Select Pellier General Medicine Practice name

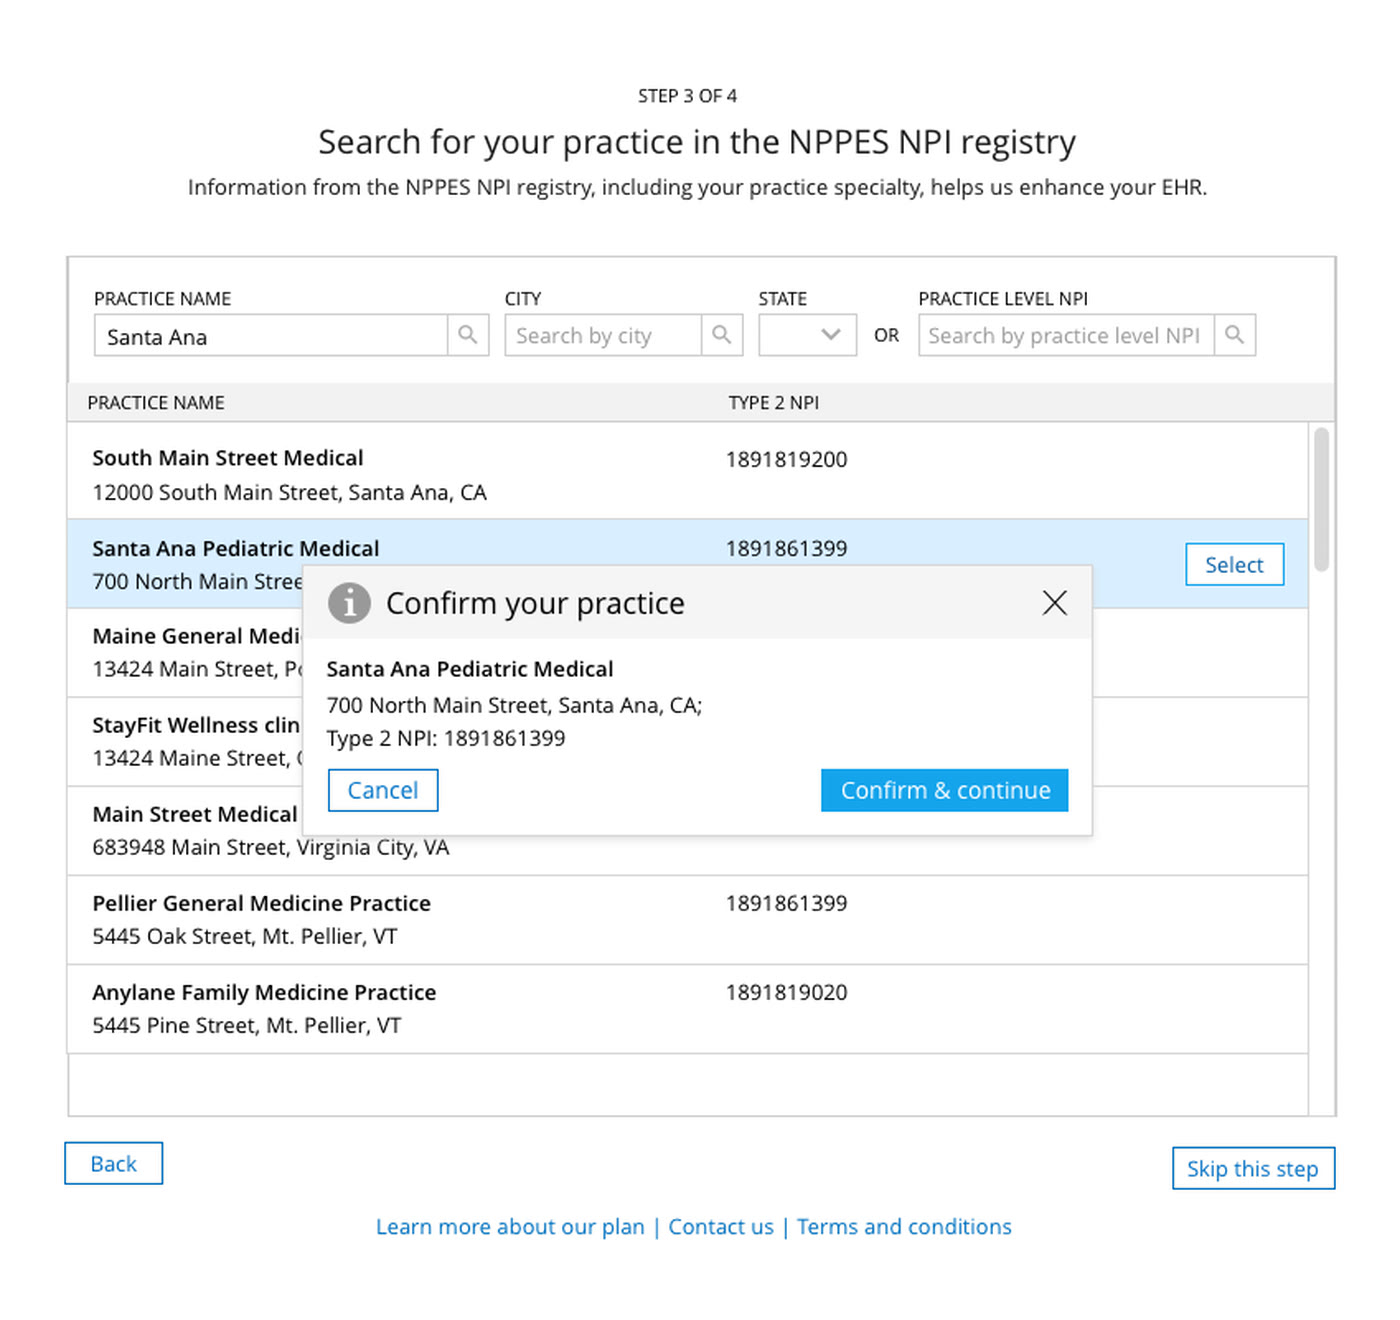262,903
